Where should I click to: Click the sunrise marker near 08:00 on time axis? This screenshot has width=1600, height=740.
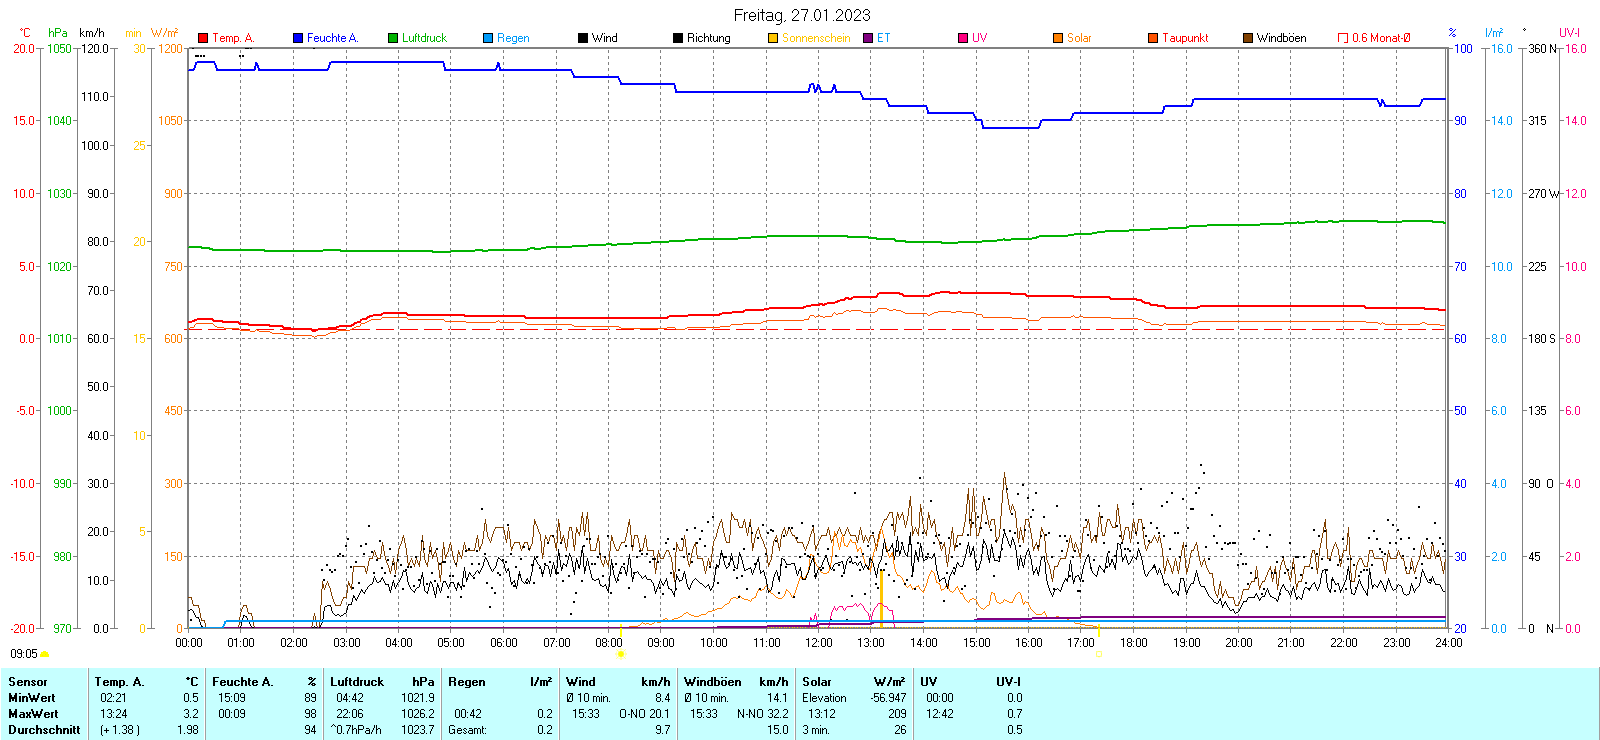[x=621, y=654]
